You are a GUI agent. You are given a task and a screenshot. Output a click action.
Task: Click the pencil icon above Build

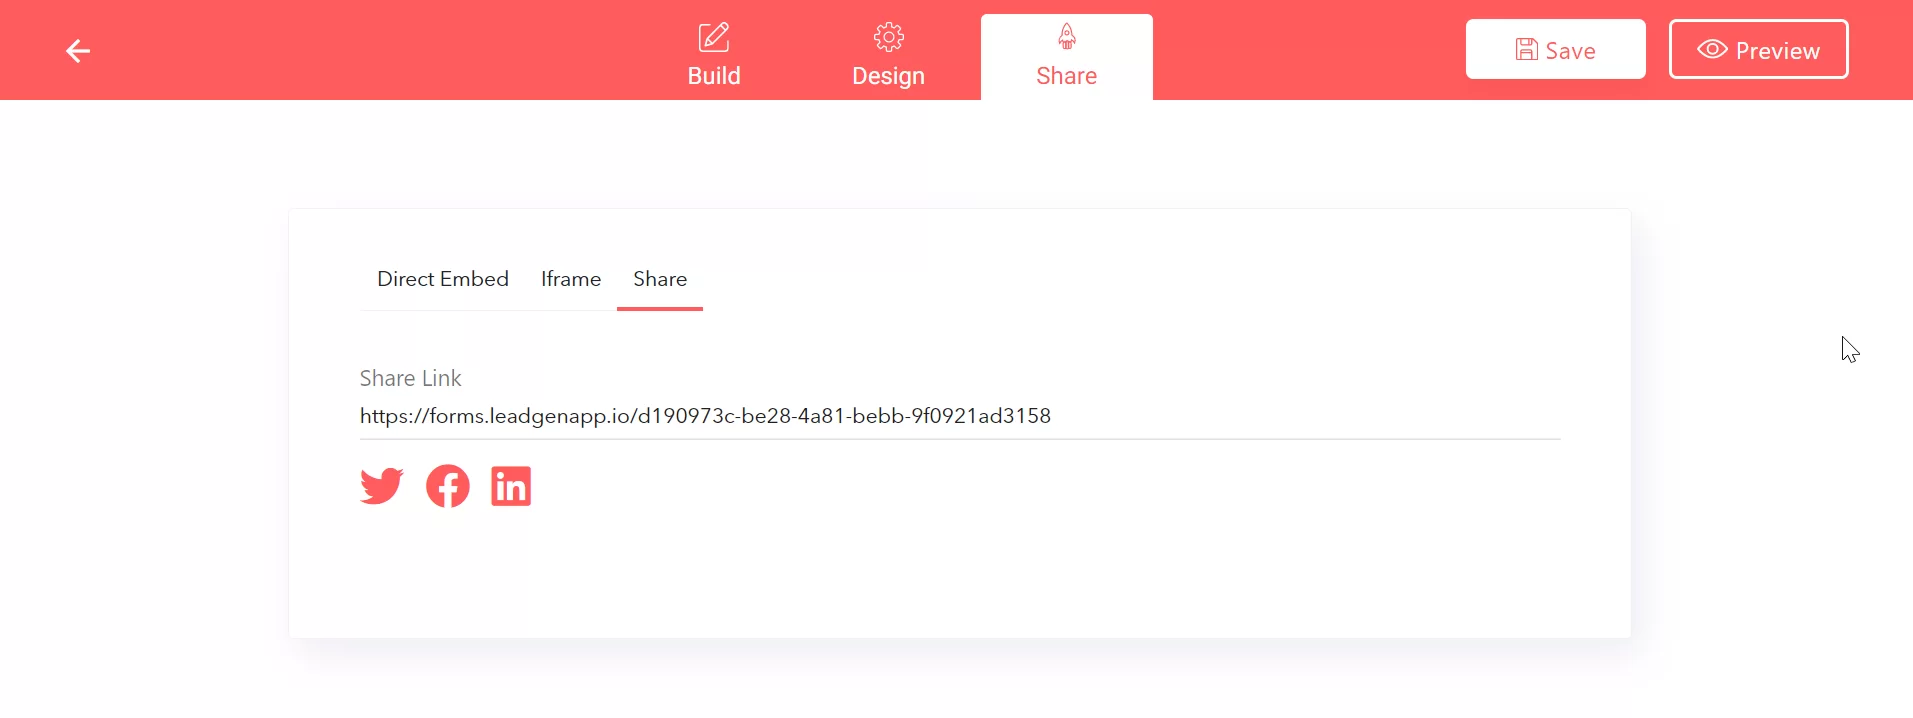point(713,37)
